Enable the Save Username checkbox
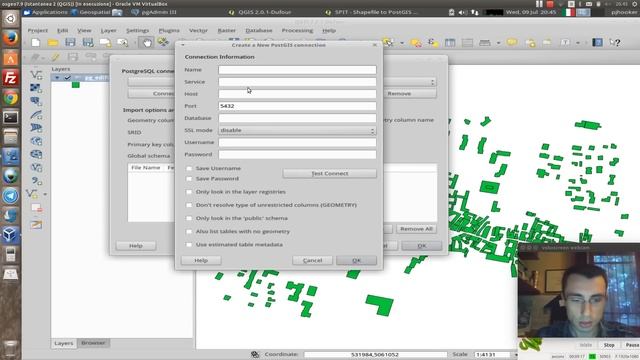Image resolution: width=640 pixels, height=360 pixels. coord(189,168)
